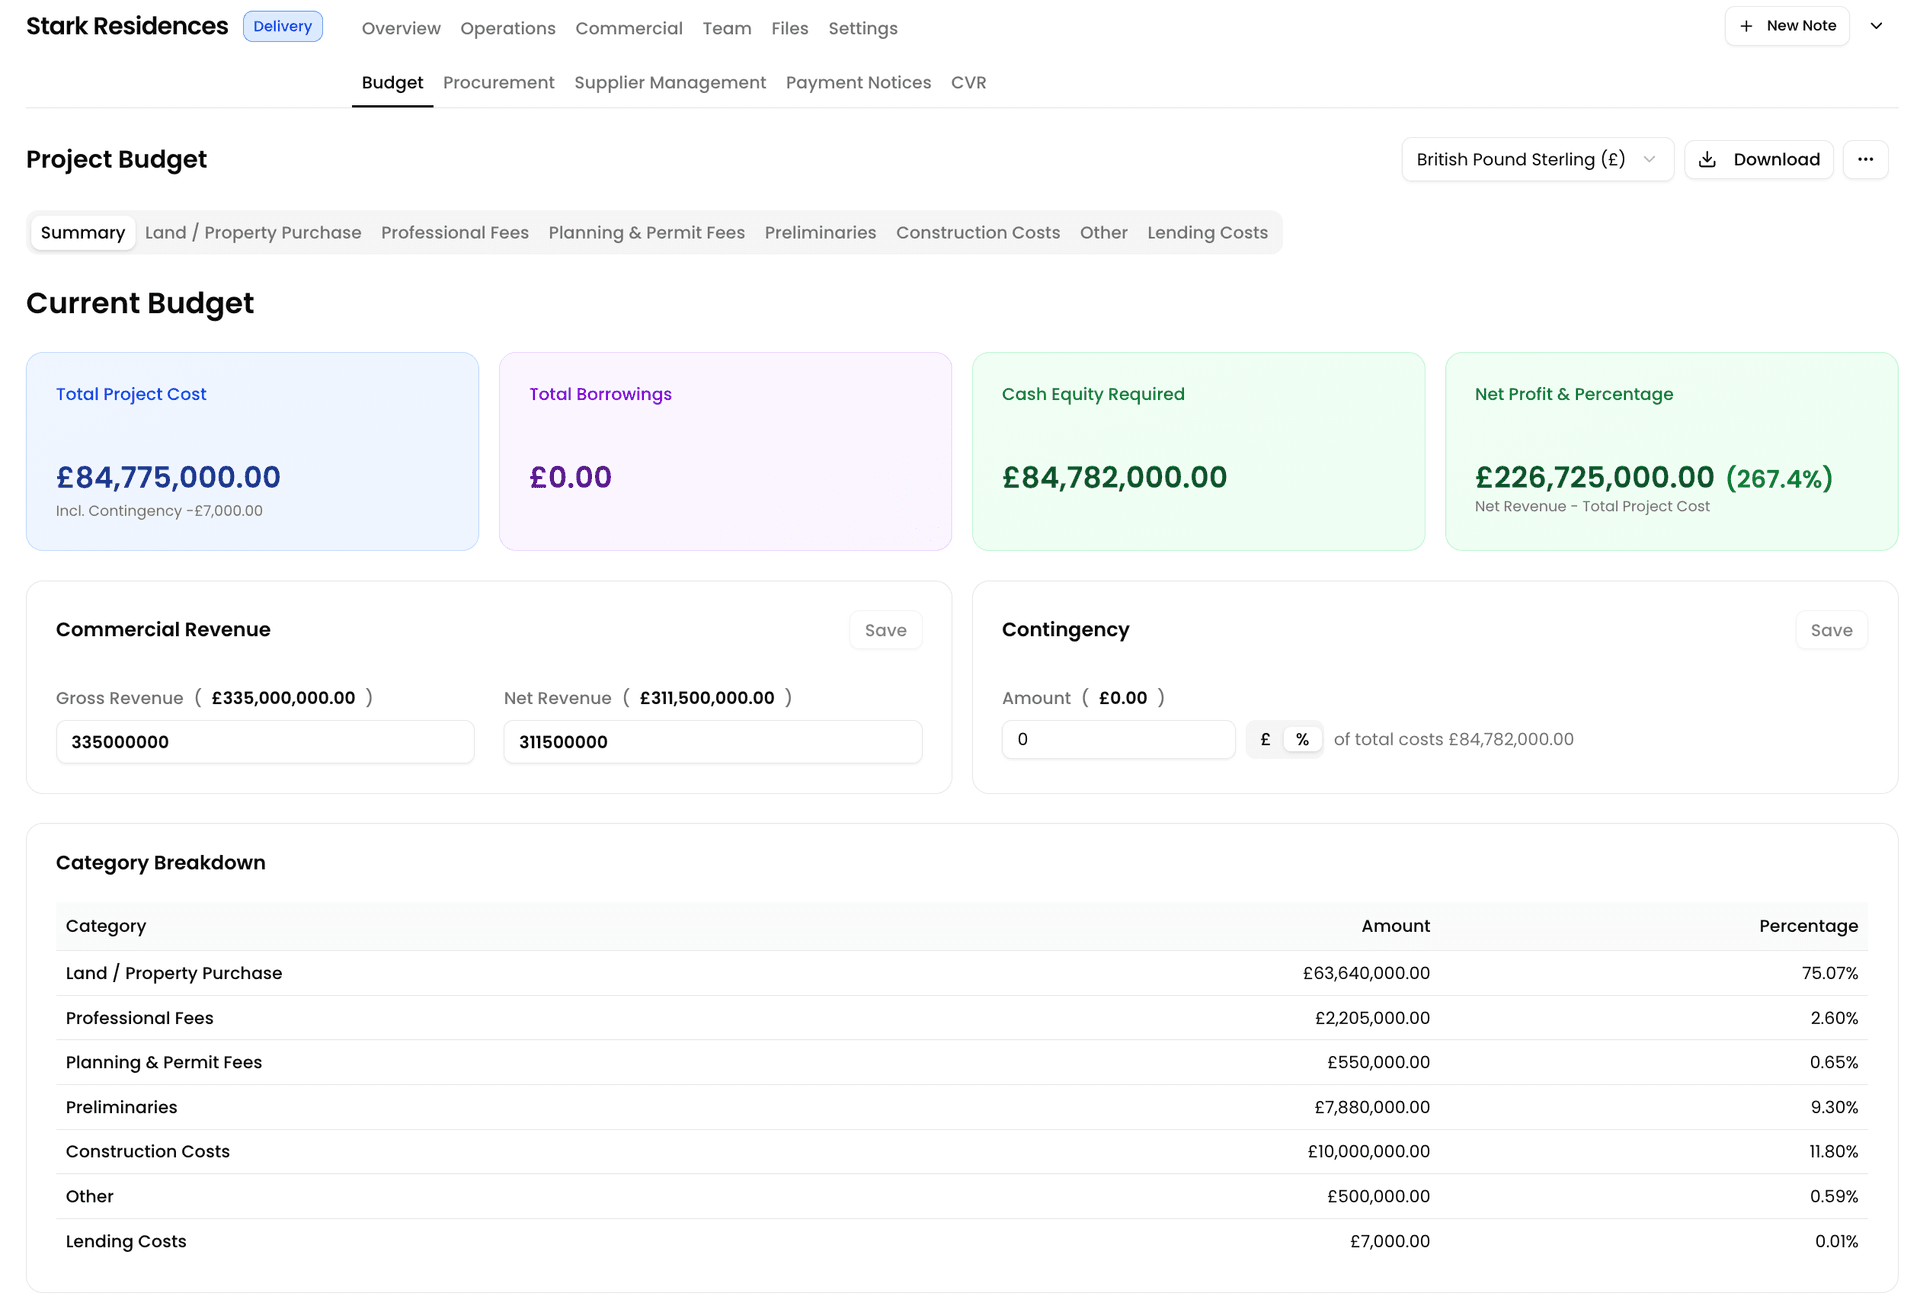Expand the chevron next to New Note
The height and width of the screenshot is (1306, 1920).
[x=1878, y=25]
